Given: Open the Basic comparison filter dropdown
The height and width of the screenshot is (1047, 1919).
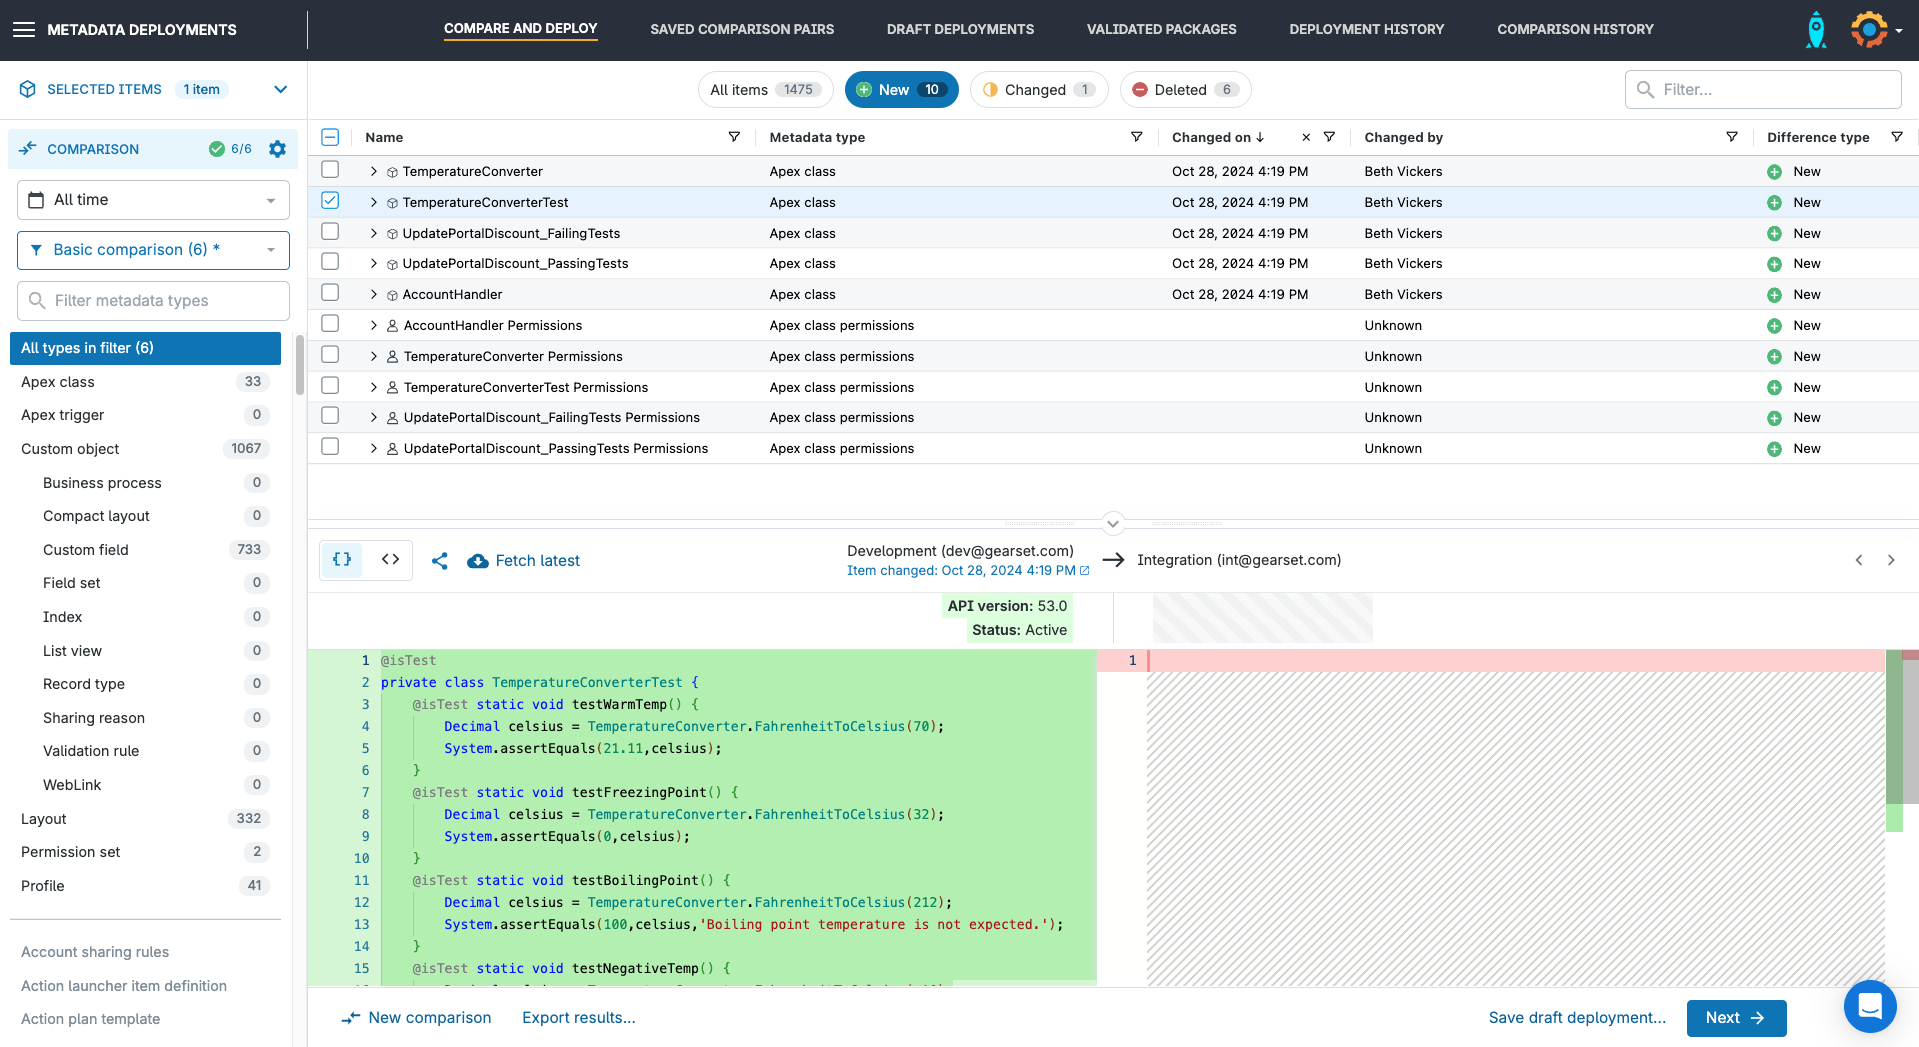Looking at the screenshot, I should point(153,250).
